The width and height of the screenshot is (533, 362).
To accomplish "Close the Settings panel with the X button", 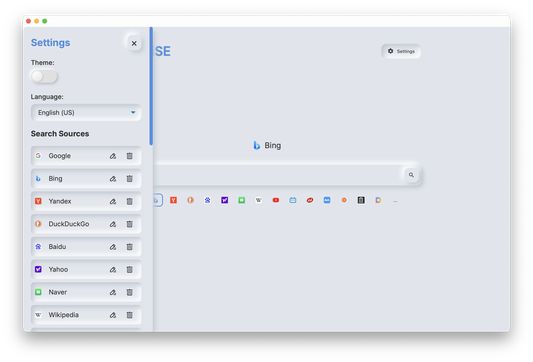I will [x=134, y=44].
